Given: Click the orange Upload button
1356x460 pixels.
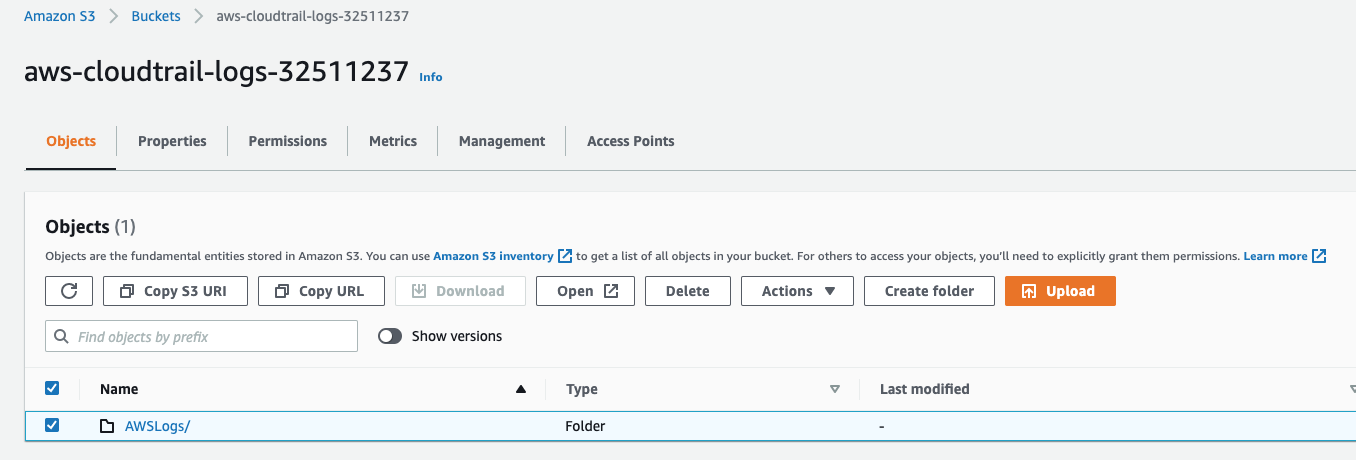Looking at the screenshot, I should pos(1060,291).
